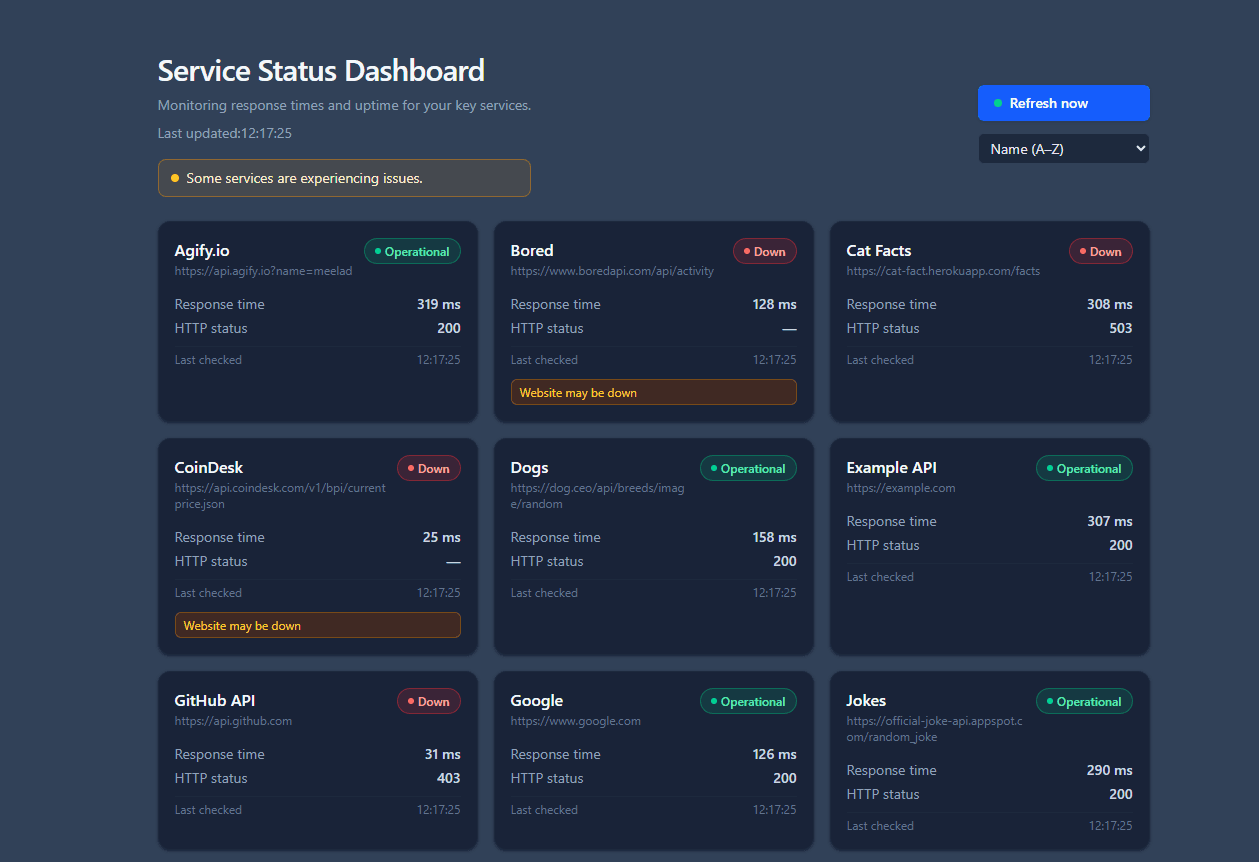Viewport: 1259px width, 862px height.
Task: Click the Agify.io API URL
Action: [x=263, y=271]
